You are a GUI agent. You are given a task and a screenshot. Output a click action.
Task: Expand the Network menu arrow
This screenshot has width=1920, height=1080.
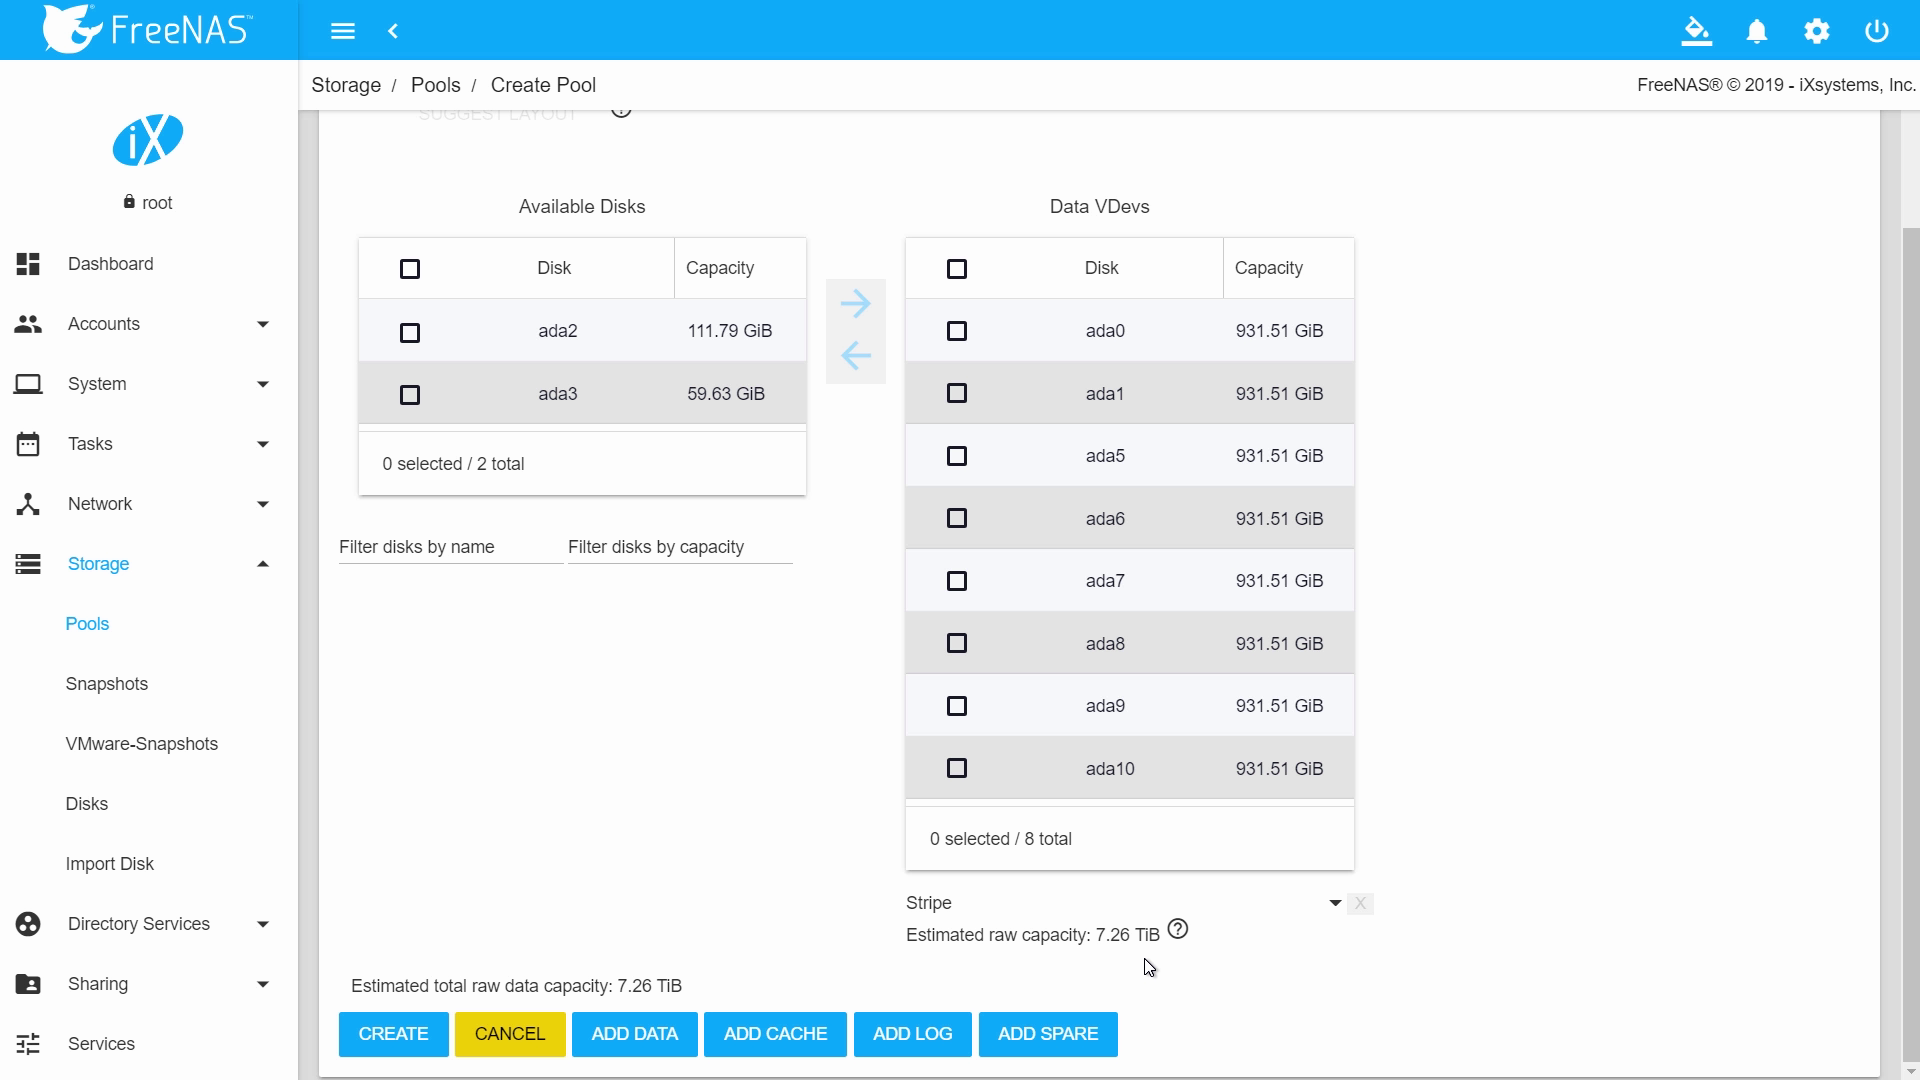point(263,504)
